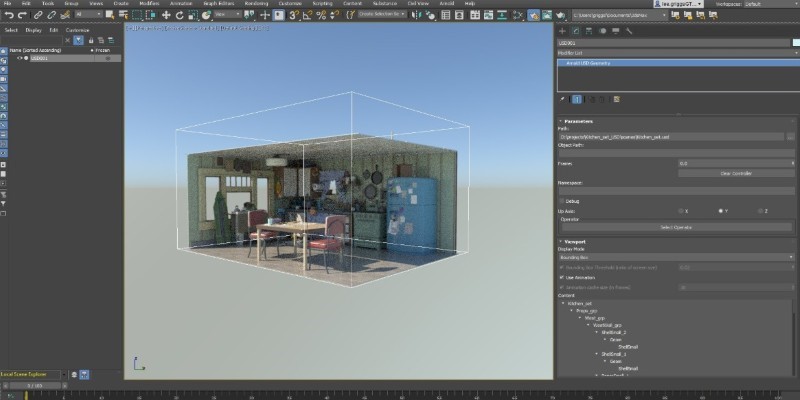Screen dimensions: 800x400
Task: Activate the Select and Rotate tool
Action: tap(179, 15)
